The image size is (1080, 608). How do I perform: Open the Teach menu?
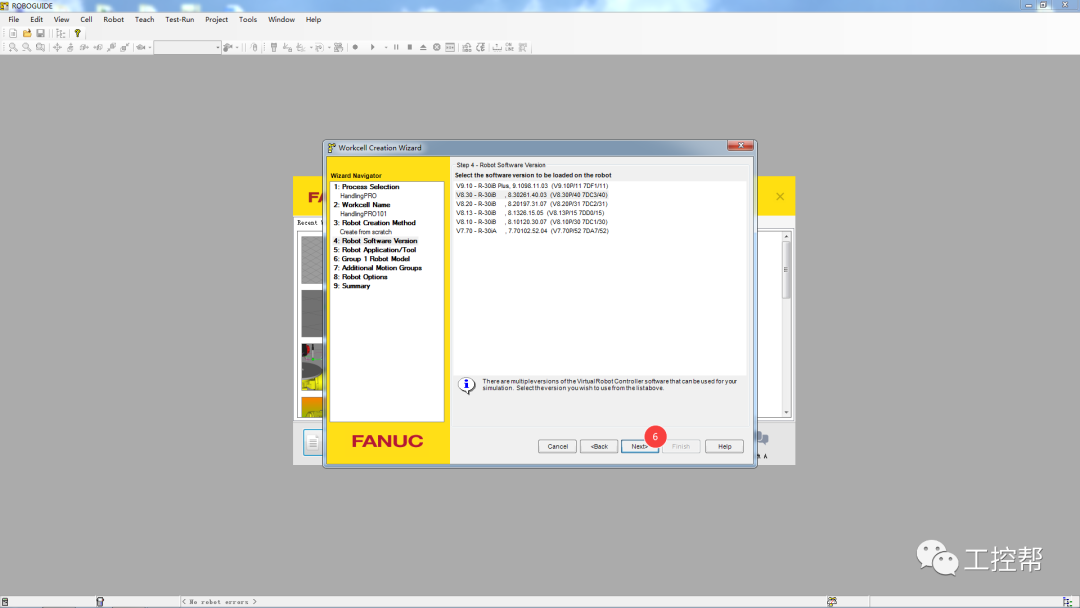tap(144, 19)
